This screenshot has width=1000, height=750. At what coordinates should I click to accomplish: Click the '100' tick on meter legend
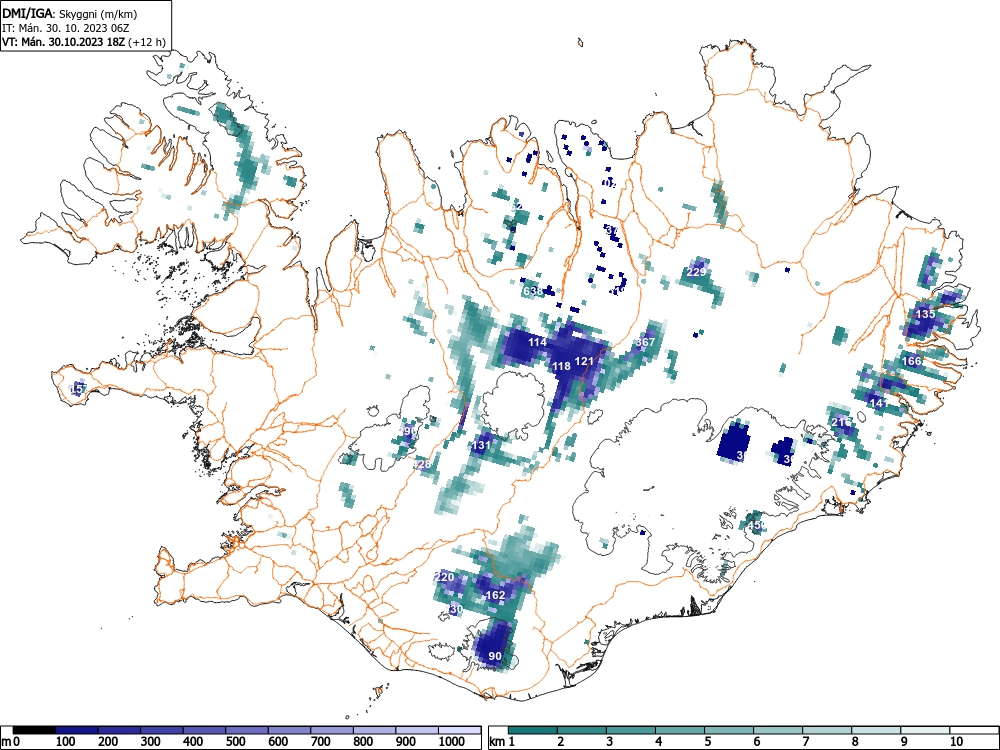[x=66, y=742]
